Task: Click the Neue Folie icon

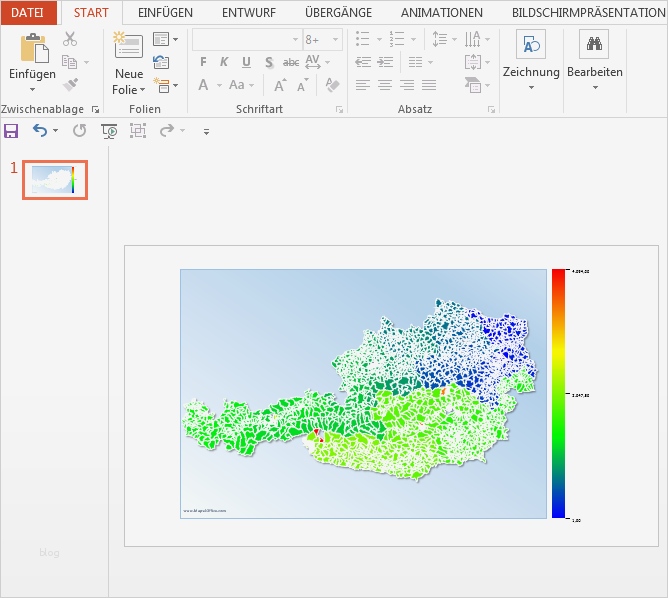Action: coord(129,48)
